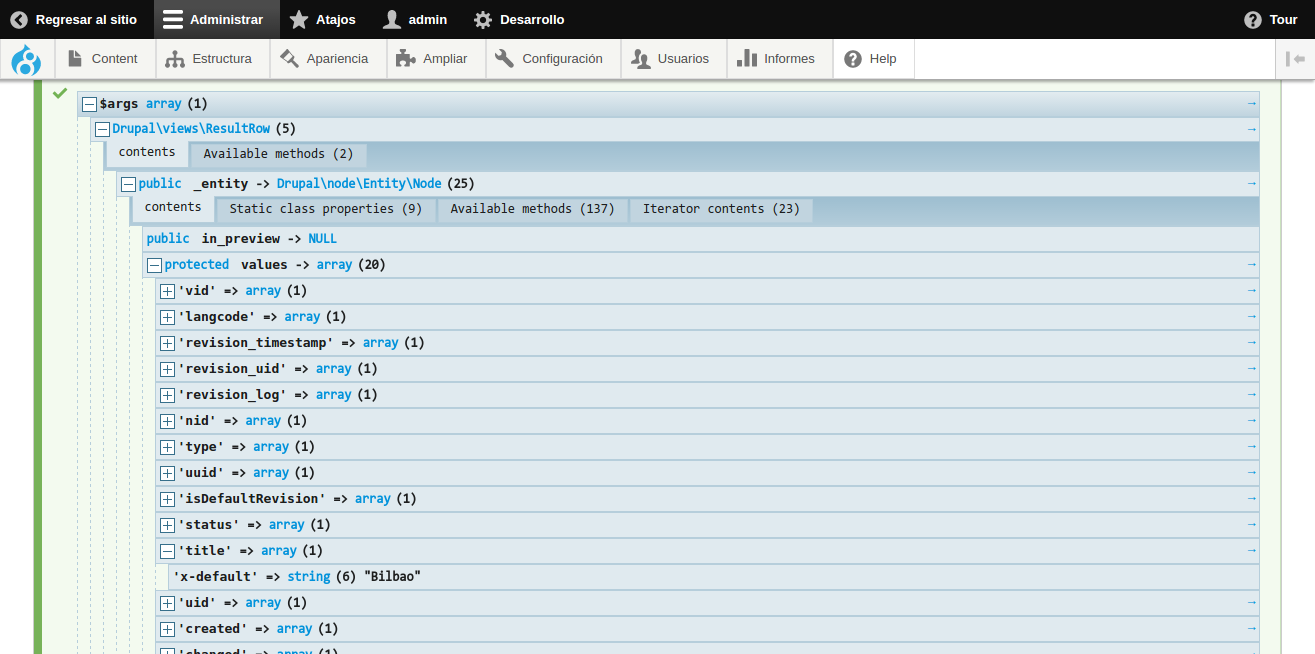Click the Atajos star icon
This screenshot has width=1315, height=654.
pyautogui.click(x=299, y=20)
